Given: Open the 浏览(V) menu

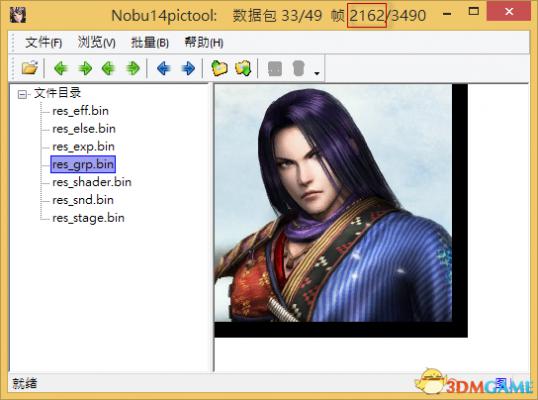Looking at the screenshot, I should pyautogui.click(x=96, y=43).
